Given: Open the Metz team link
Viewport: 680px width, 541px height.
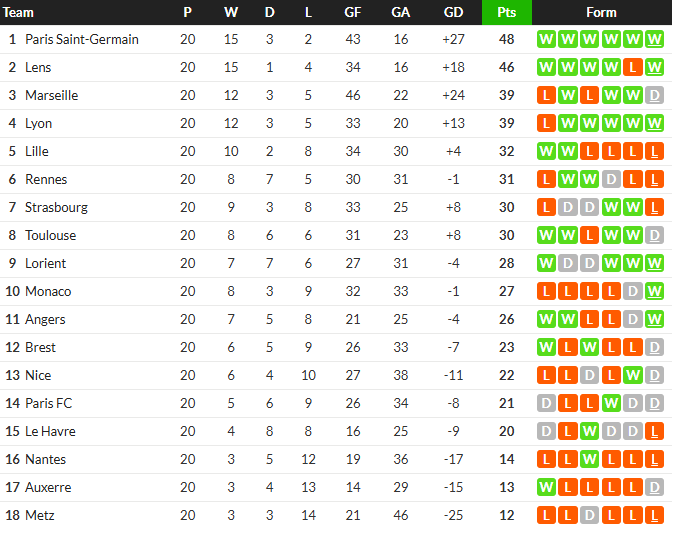Looking at the screenshot, I should [39, 515].
